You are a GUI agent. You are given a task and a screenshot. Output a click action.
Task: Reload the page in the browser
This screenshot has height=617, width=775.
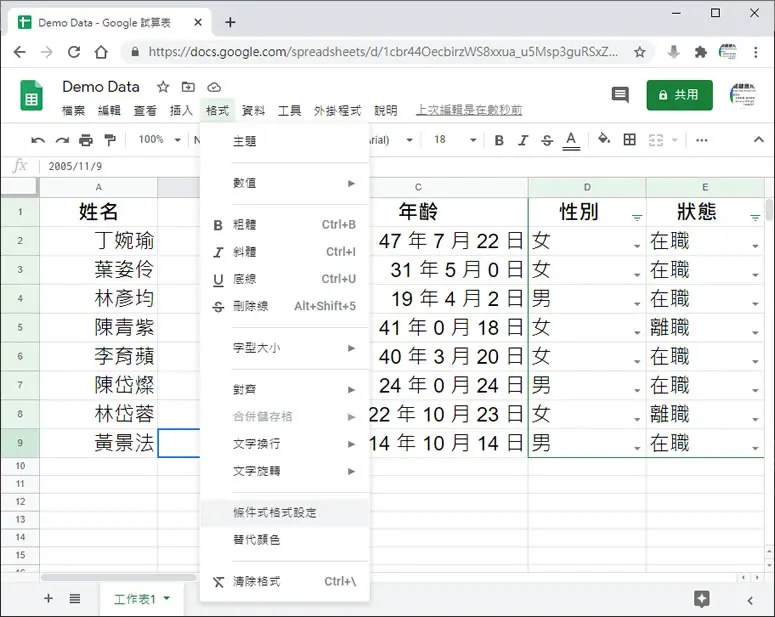(x=74, y=52)
